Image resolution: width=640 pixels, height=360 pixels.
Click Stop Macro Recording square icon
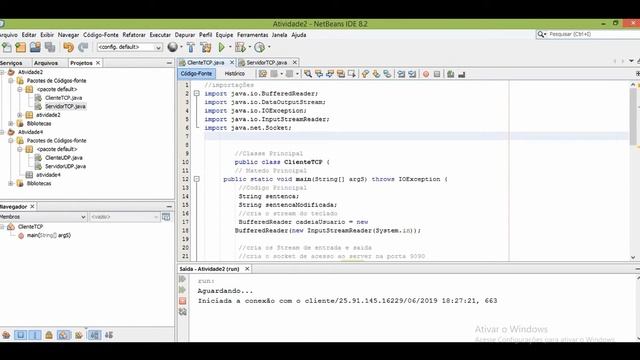click(x=437, y=74)
